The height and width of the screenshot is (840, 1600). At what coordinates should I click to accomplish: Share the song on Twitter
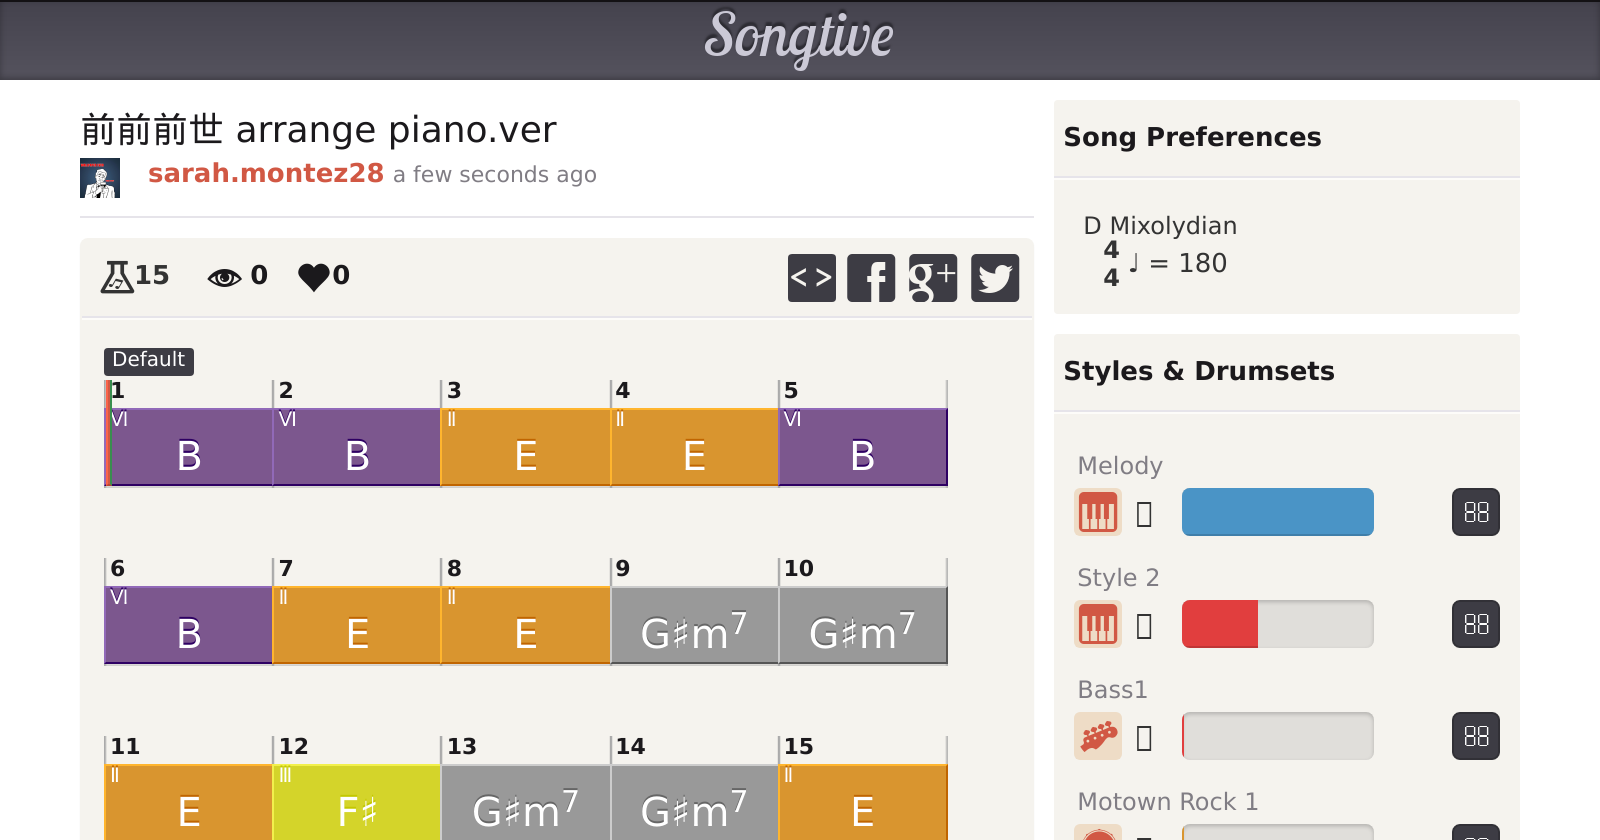tap(995, 277)
